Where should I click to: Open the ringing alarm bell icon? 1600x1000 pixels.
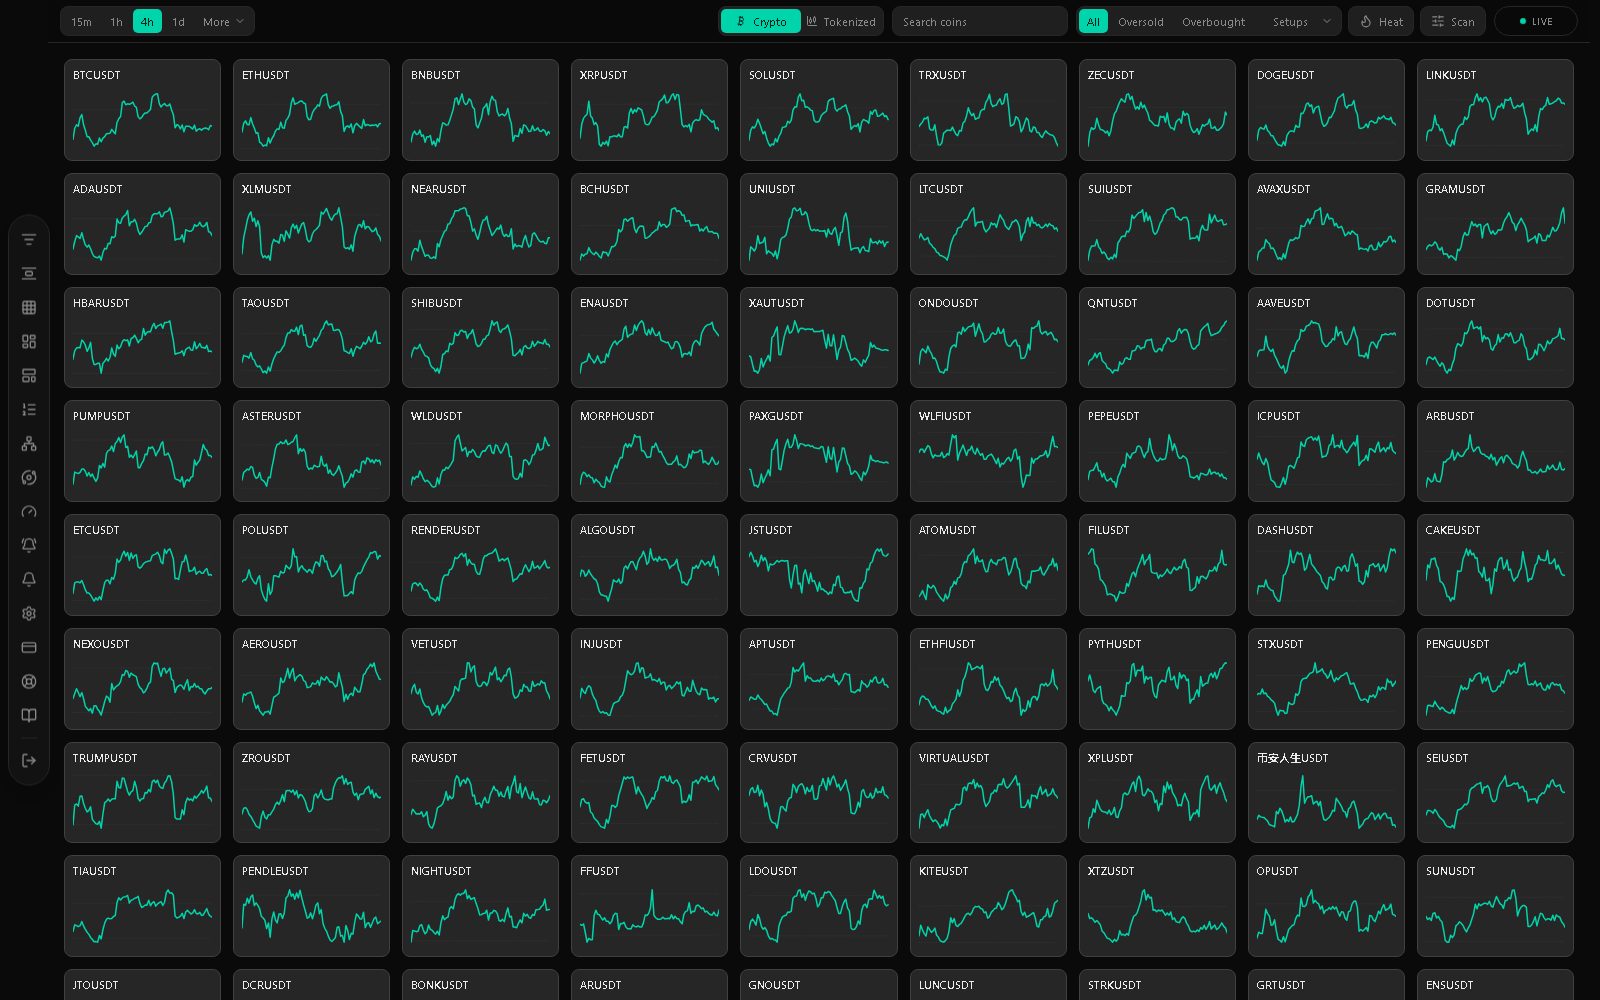(29, 546)
